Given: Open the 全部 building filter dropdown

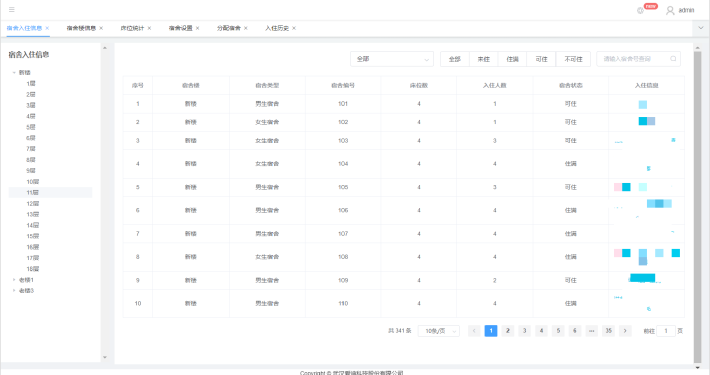Looking at the screenshot, I should pyautogui.click(x=392, y=59).
